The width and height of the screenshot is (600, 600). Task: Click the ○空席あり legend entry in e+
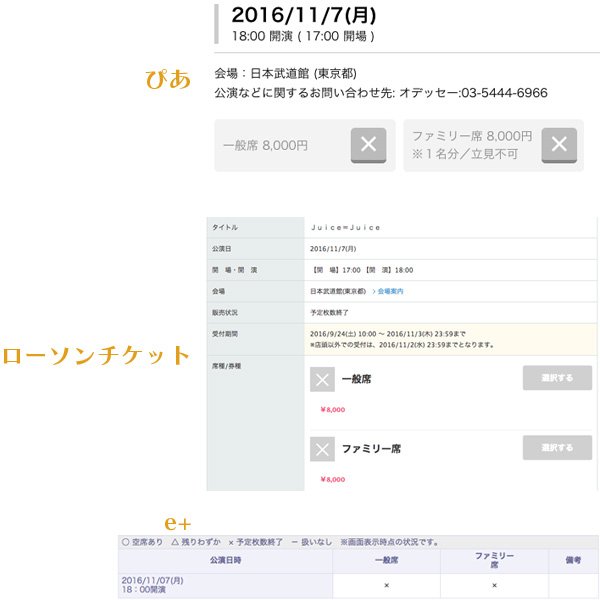coord(142,542)
